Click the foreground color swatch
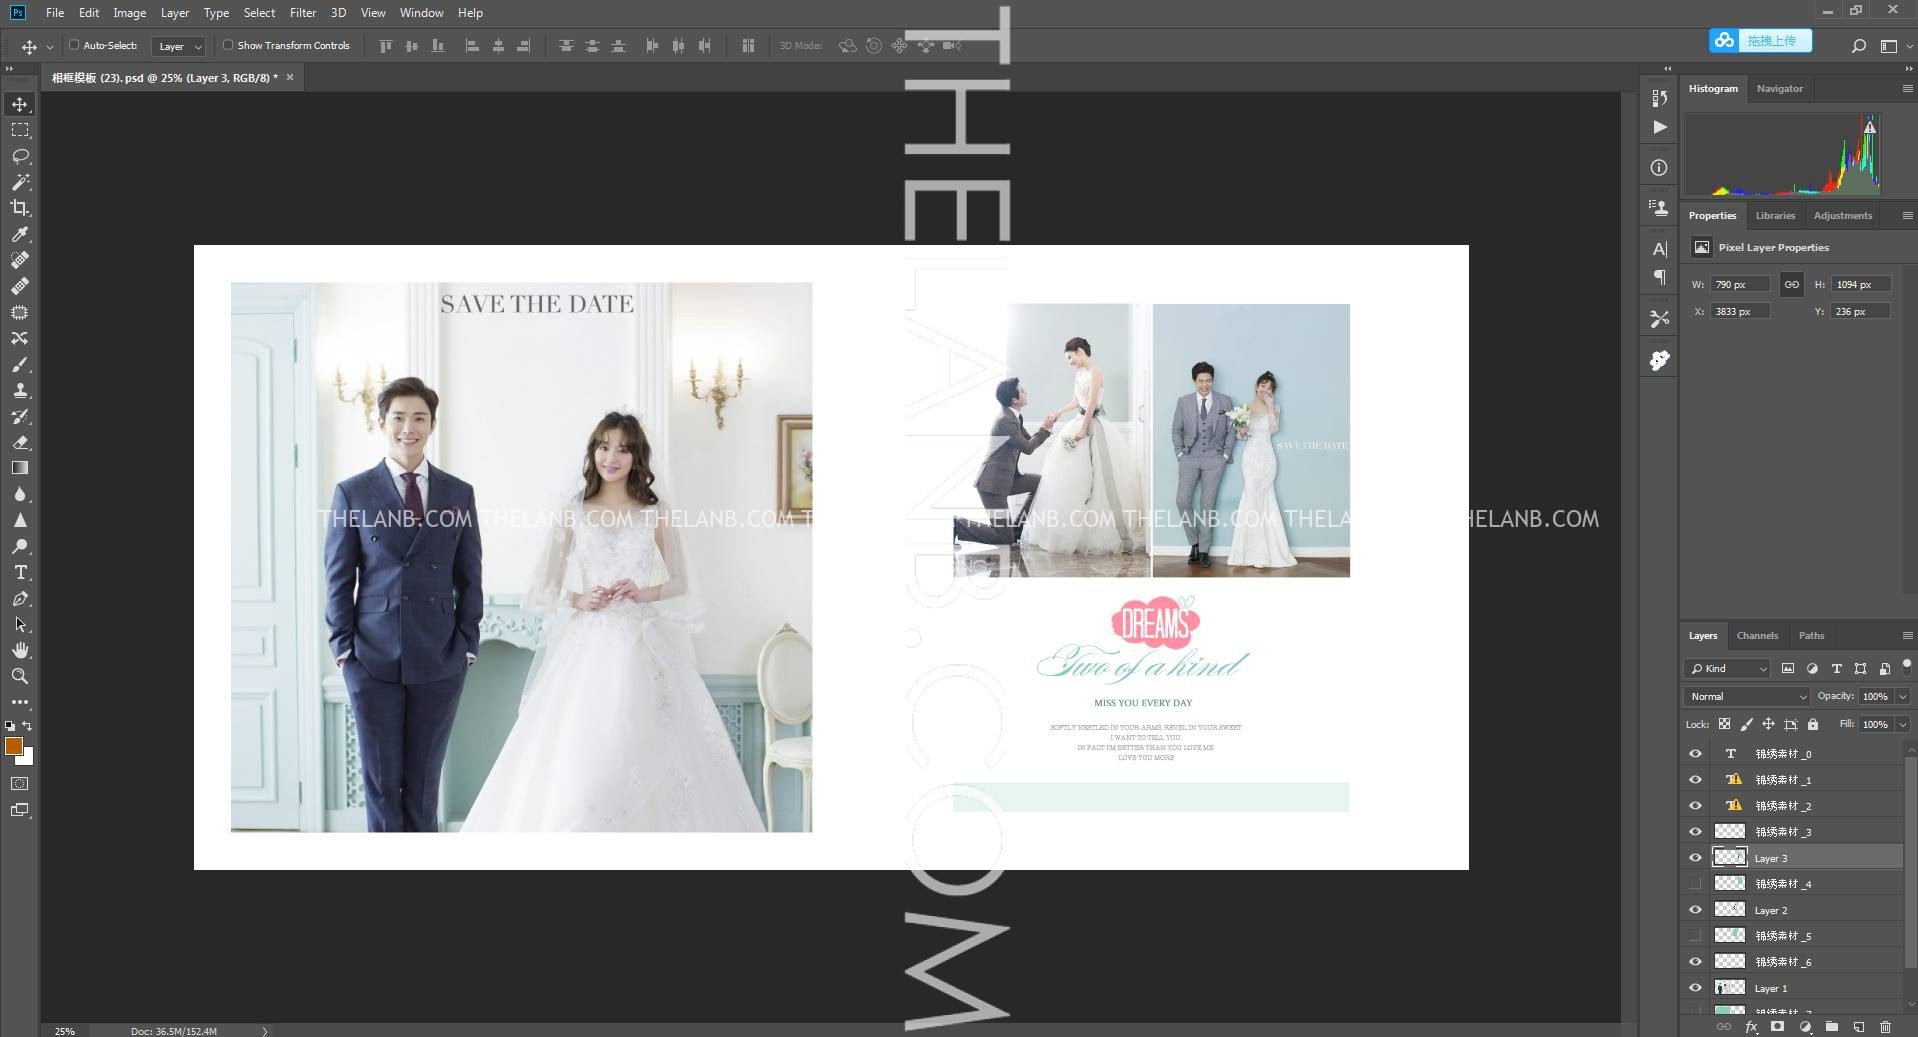The width and height of the screenshot is (1918, 1037). tap(14, 746)
